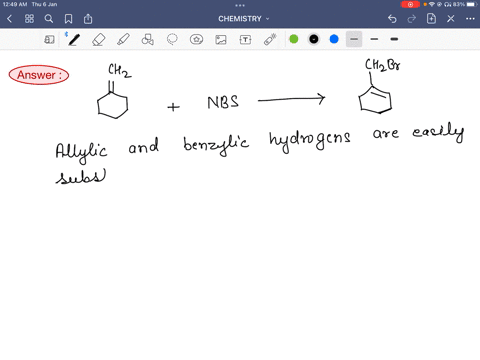Open the share/export menu

(x=88, y=19)
